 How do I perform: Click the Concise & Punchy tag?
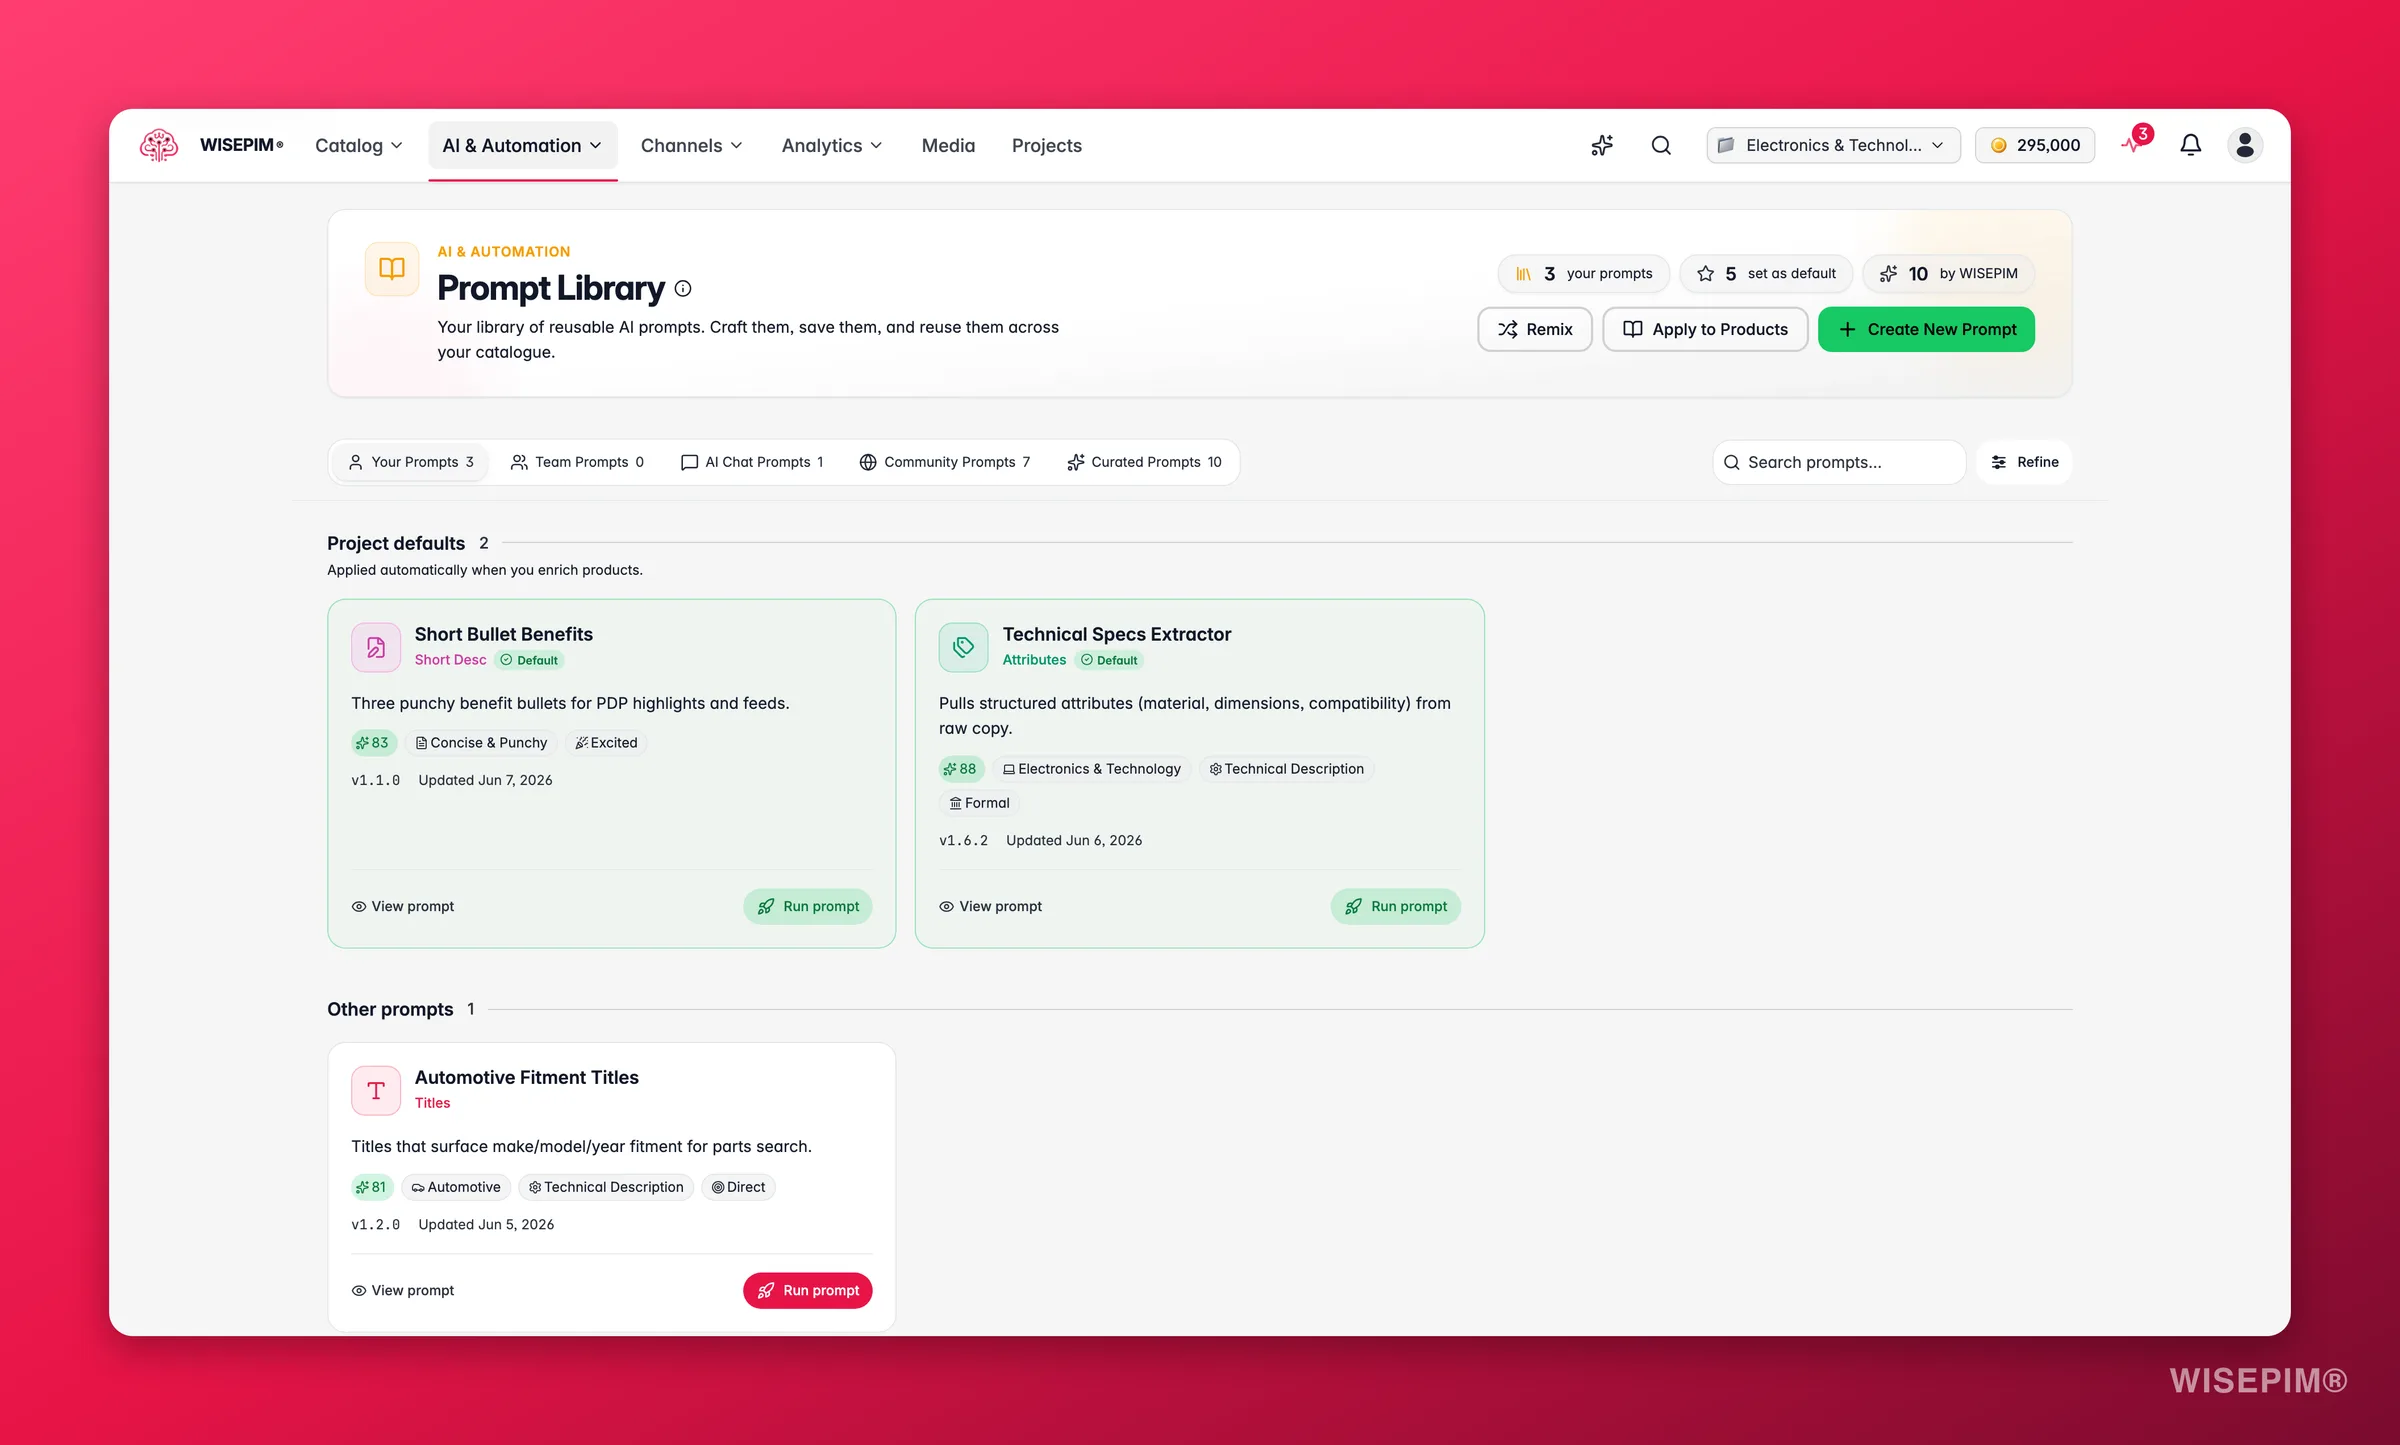[x=481, y=743]
